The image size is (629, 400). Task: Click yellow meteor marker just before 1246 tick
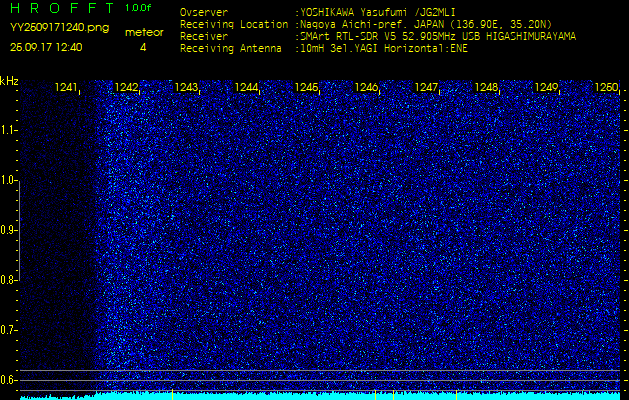(375, 394)
